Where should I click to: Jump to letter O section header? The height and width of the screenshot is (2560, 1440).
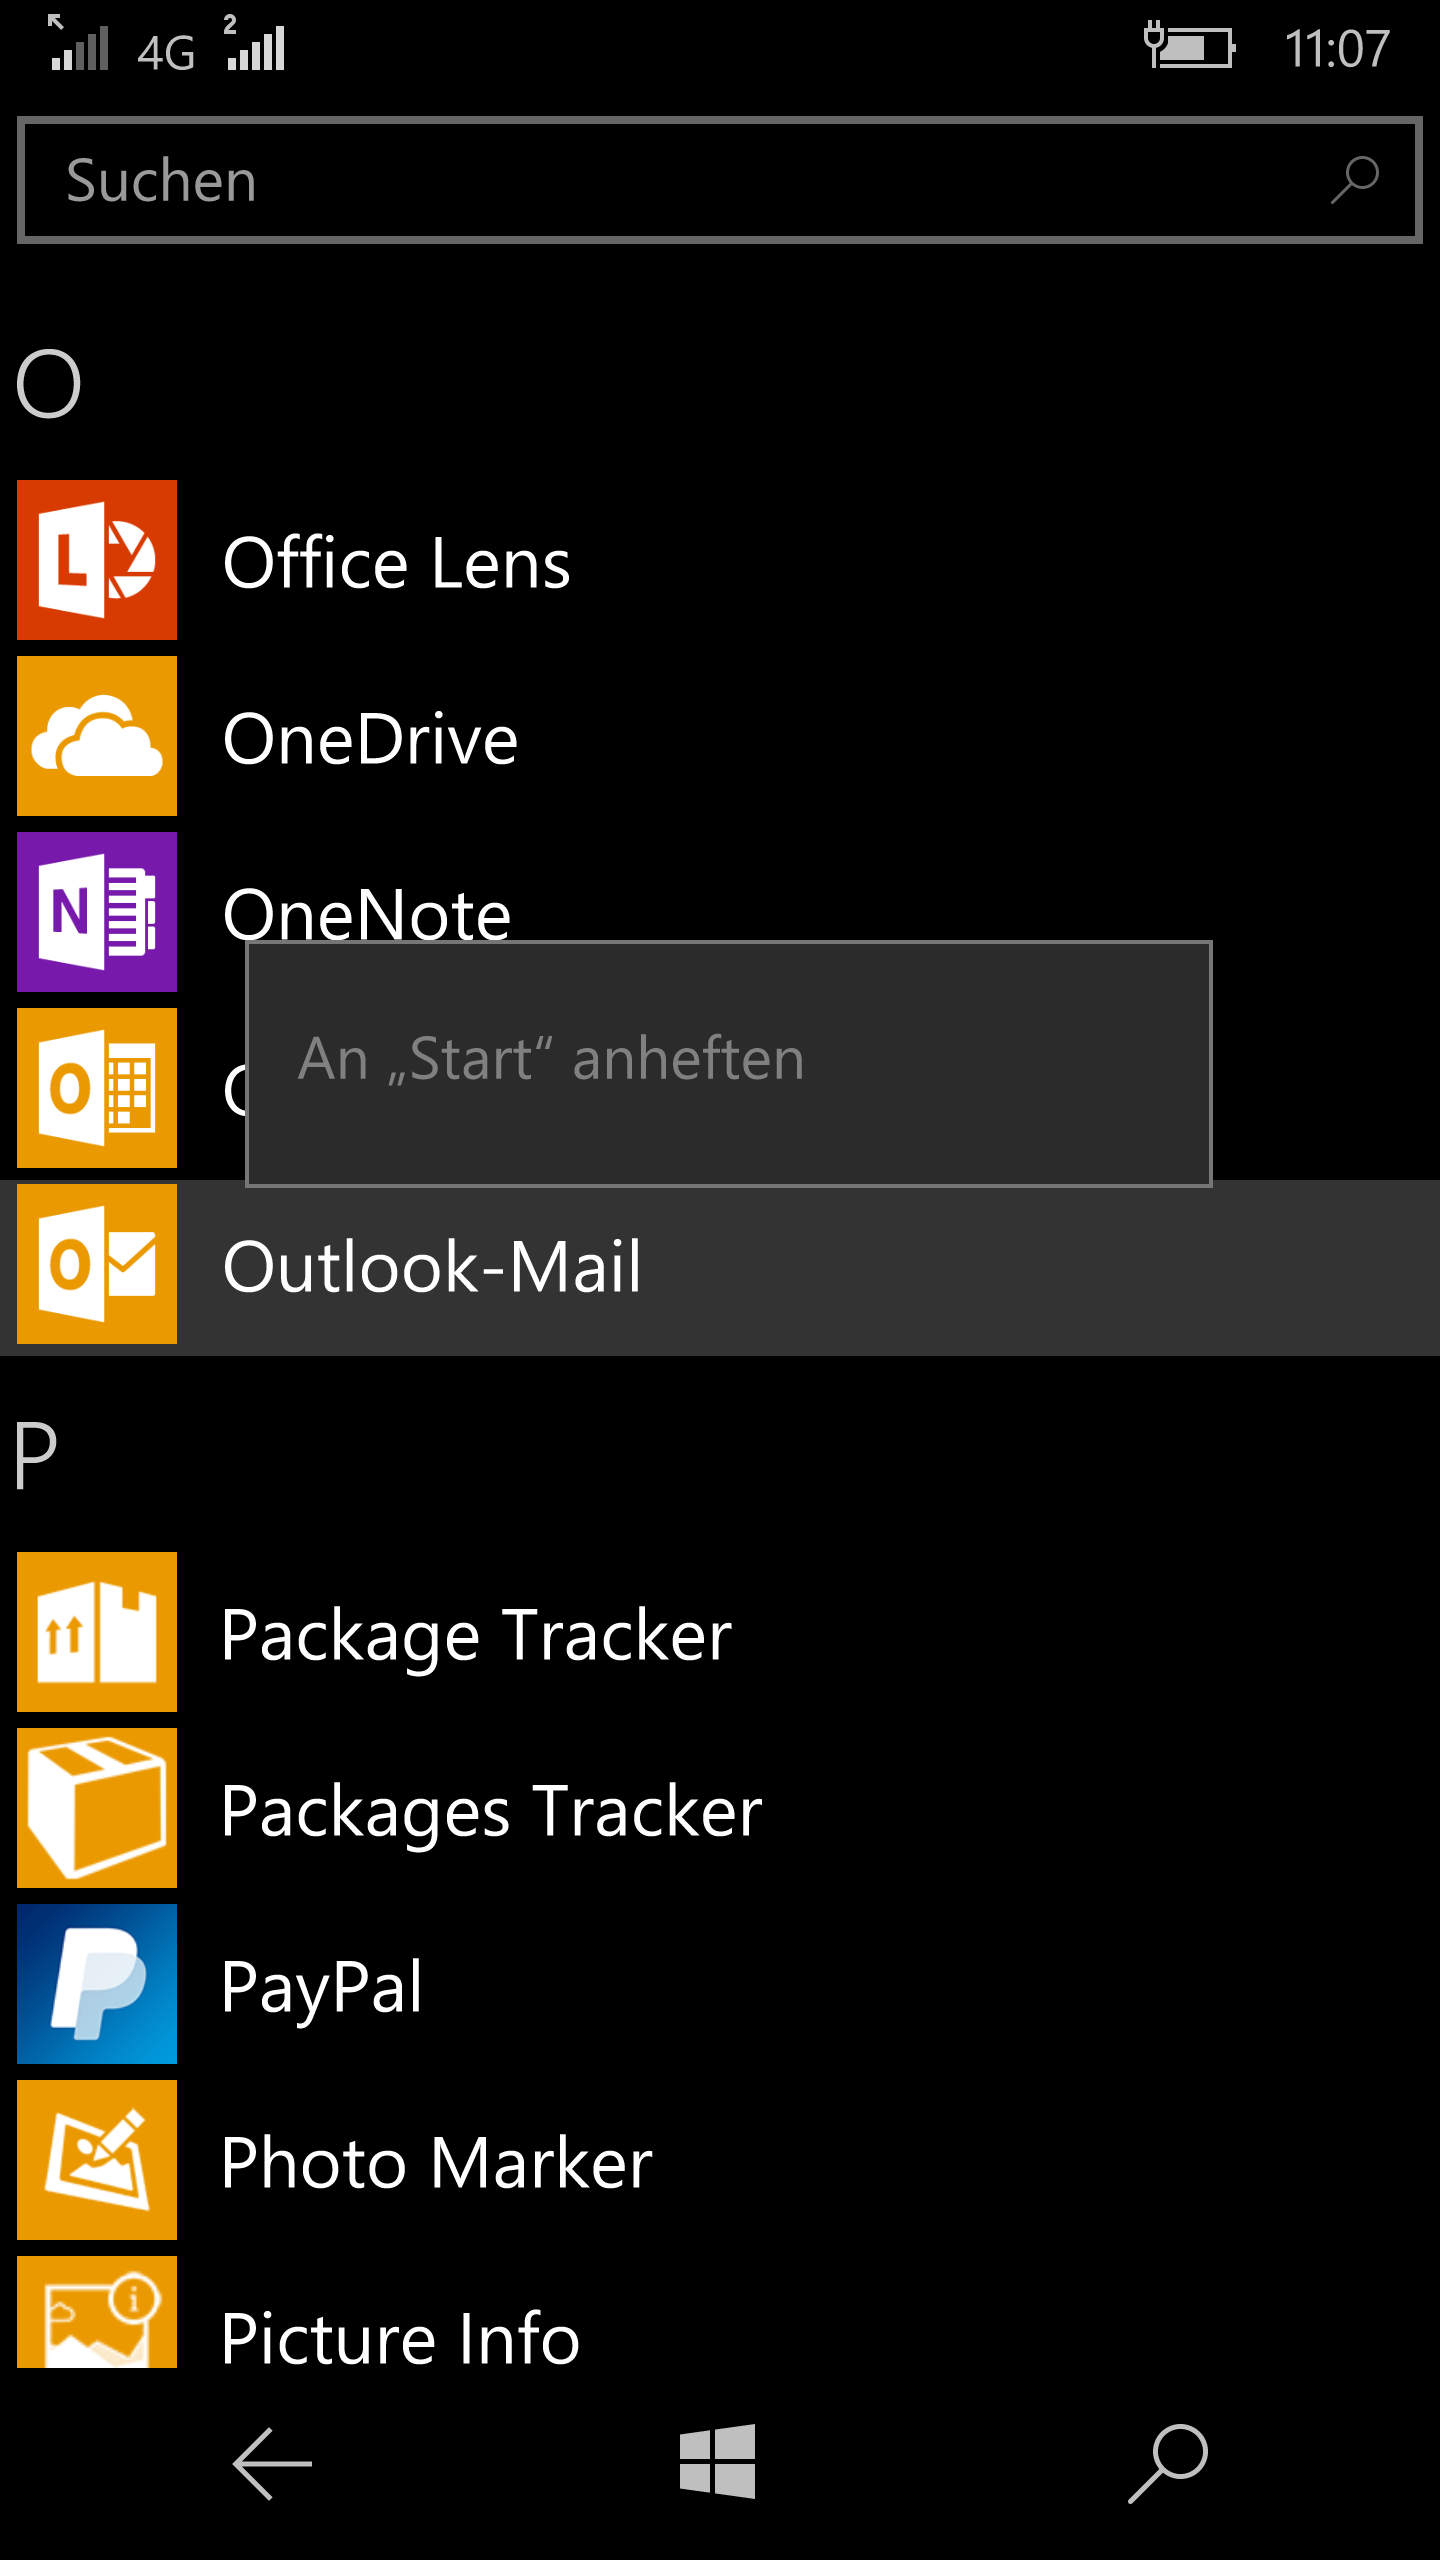click(48, 384)
